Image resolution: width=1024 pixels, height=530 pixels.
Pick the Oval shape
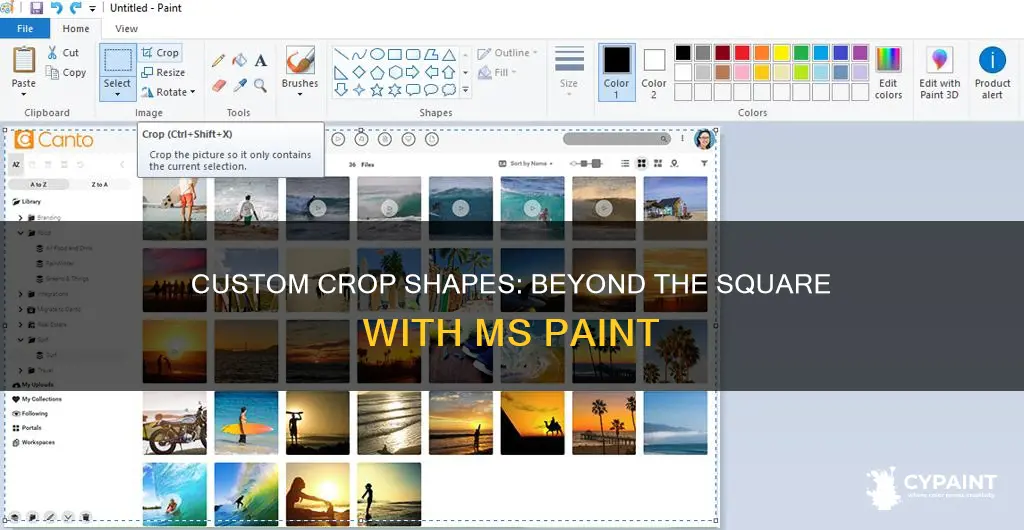click(x=377, y=54)
